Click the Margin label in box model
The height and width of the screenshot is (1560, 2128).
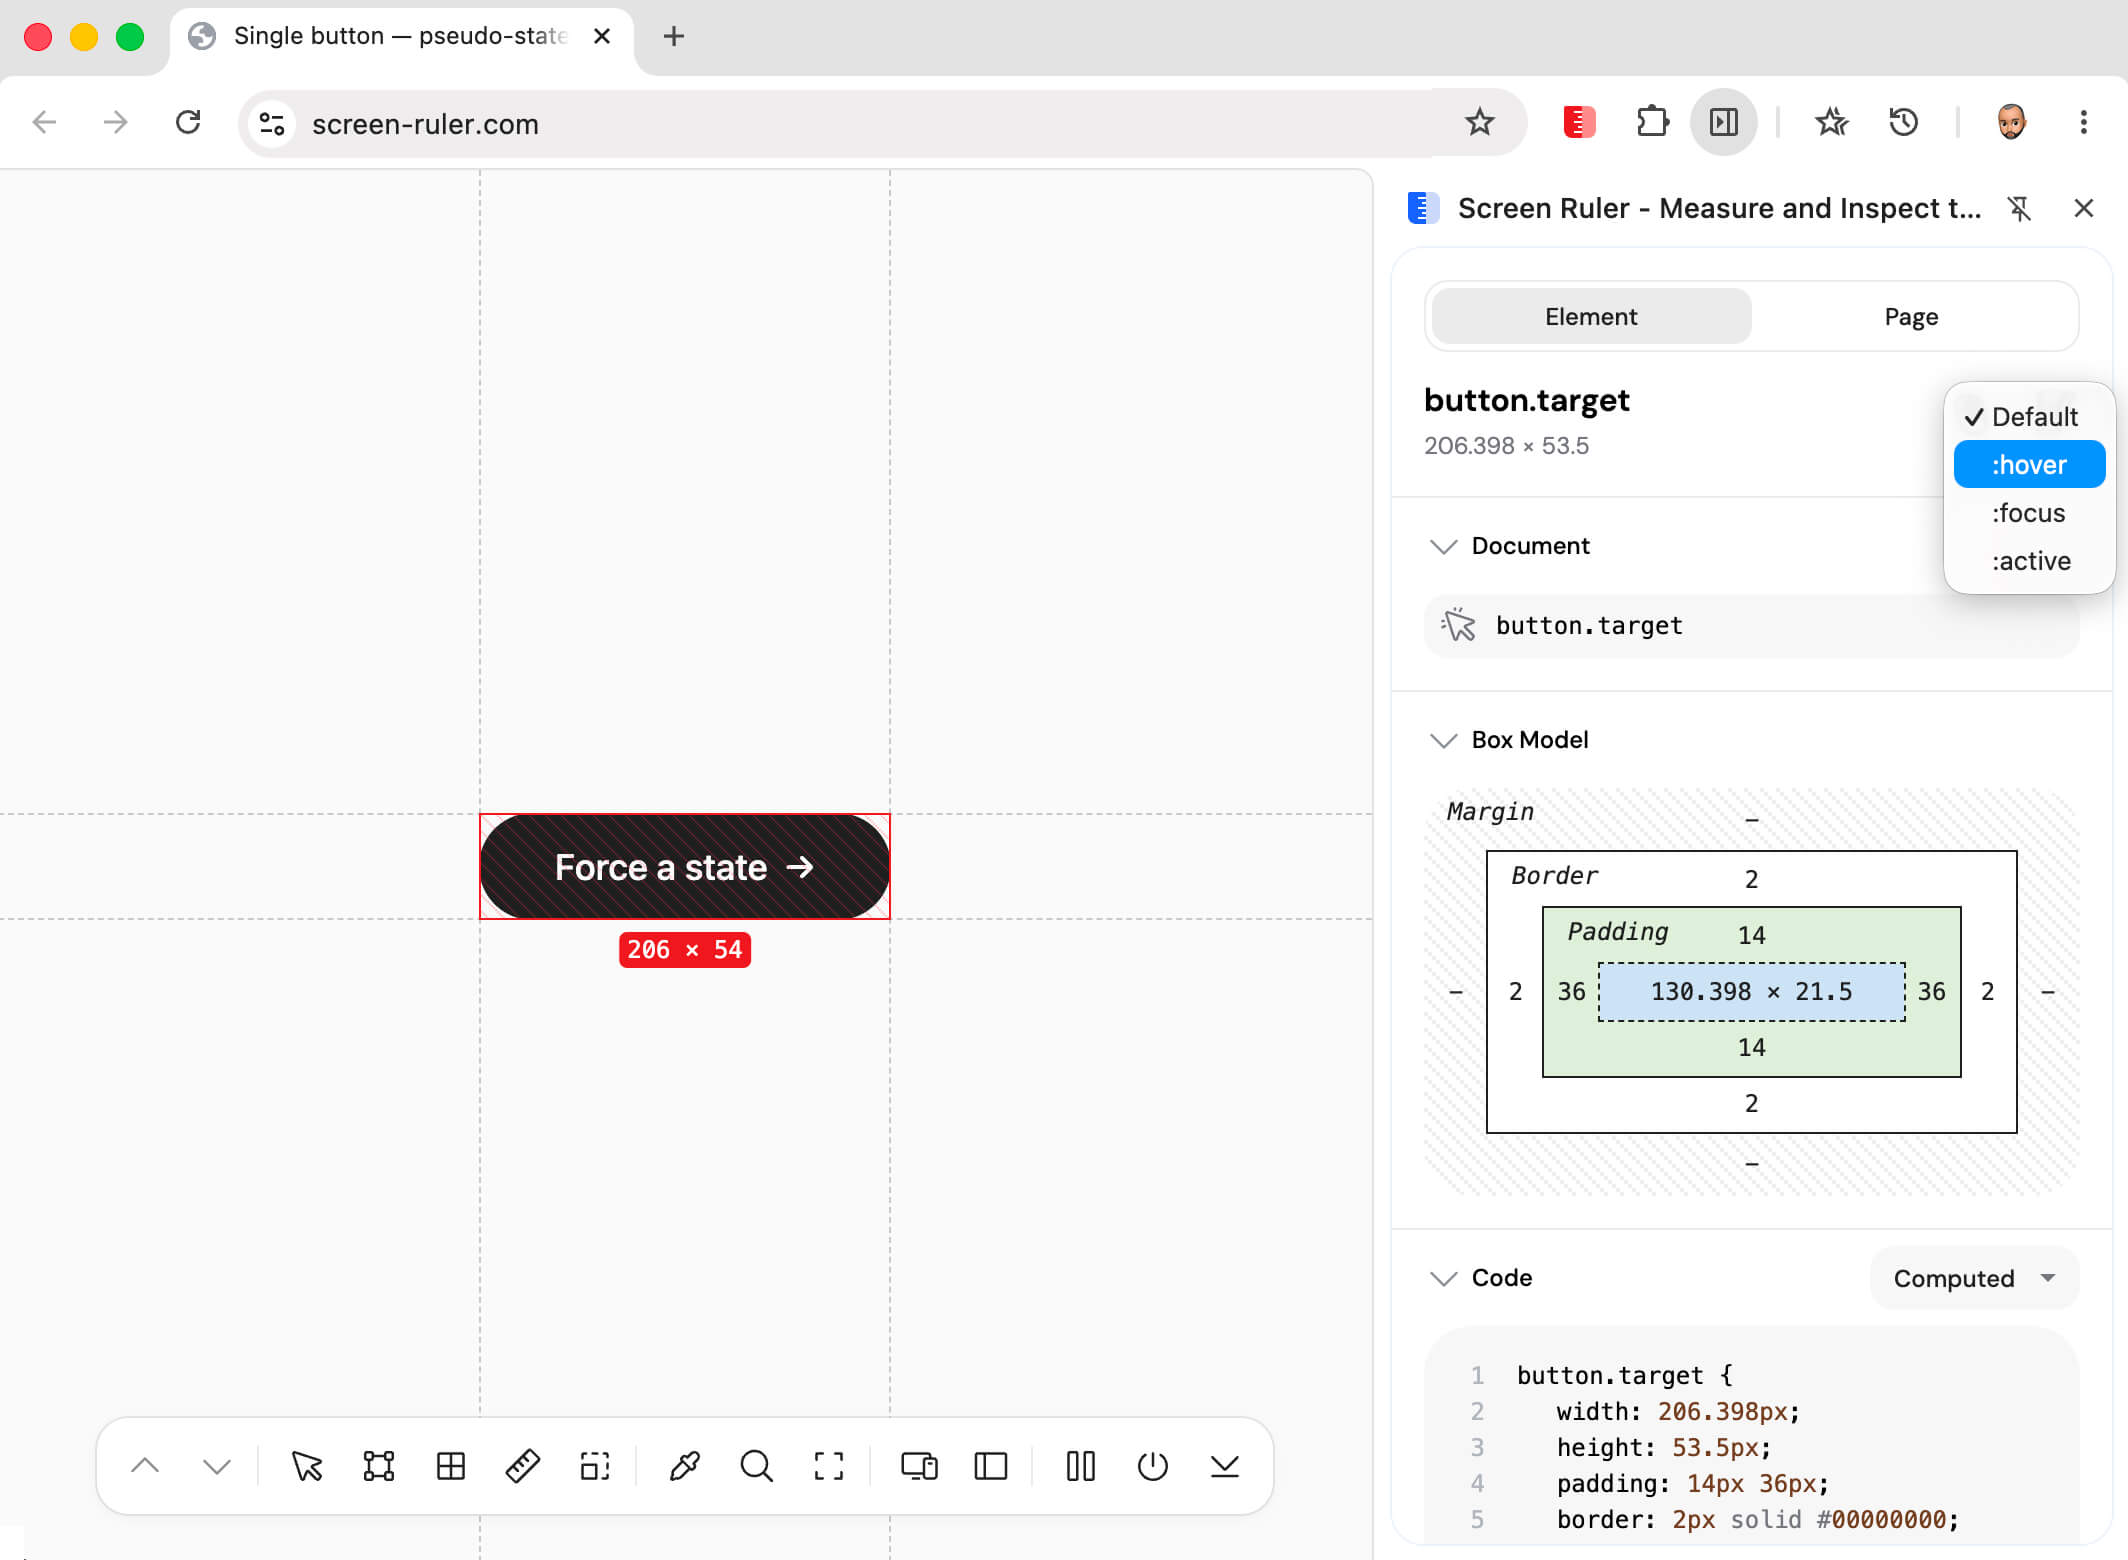tap(1490, 811)
